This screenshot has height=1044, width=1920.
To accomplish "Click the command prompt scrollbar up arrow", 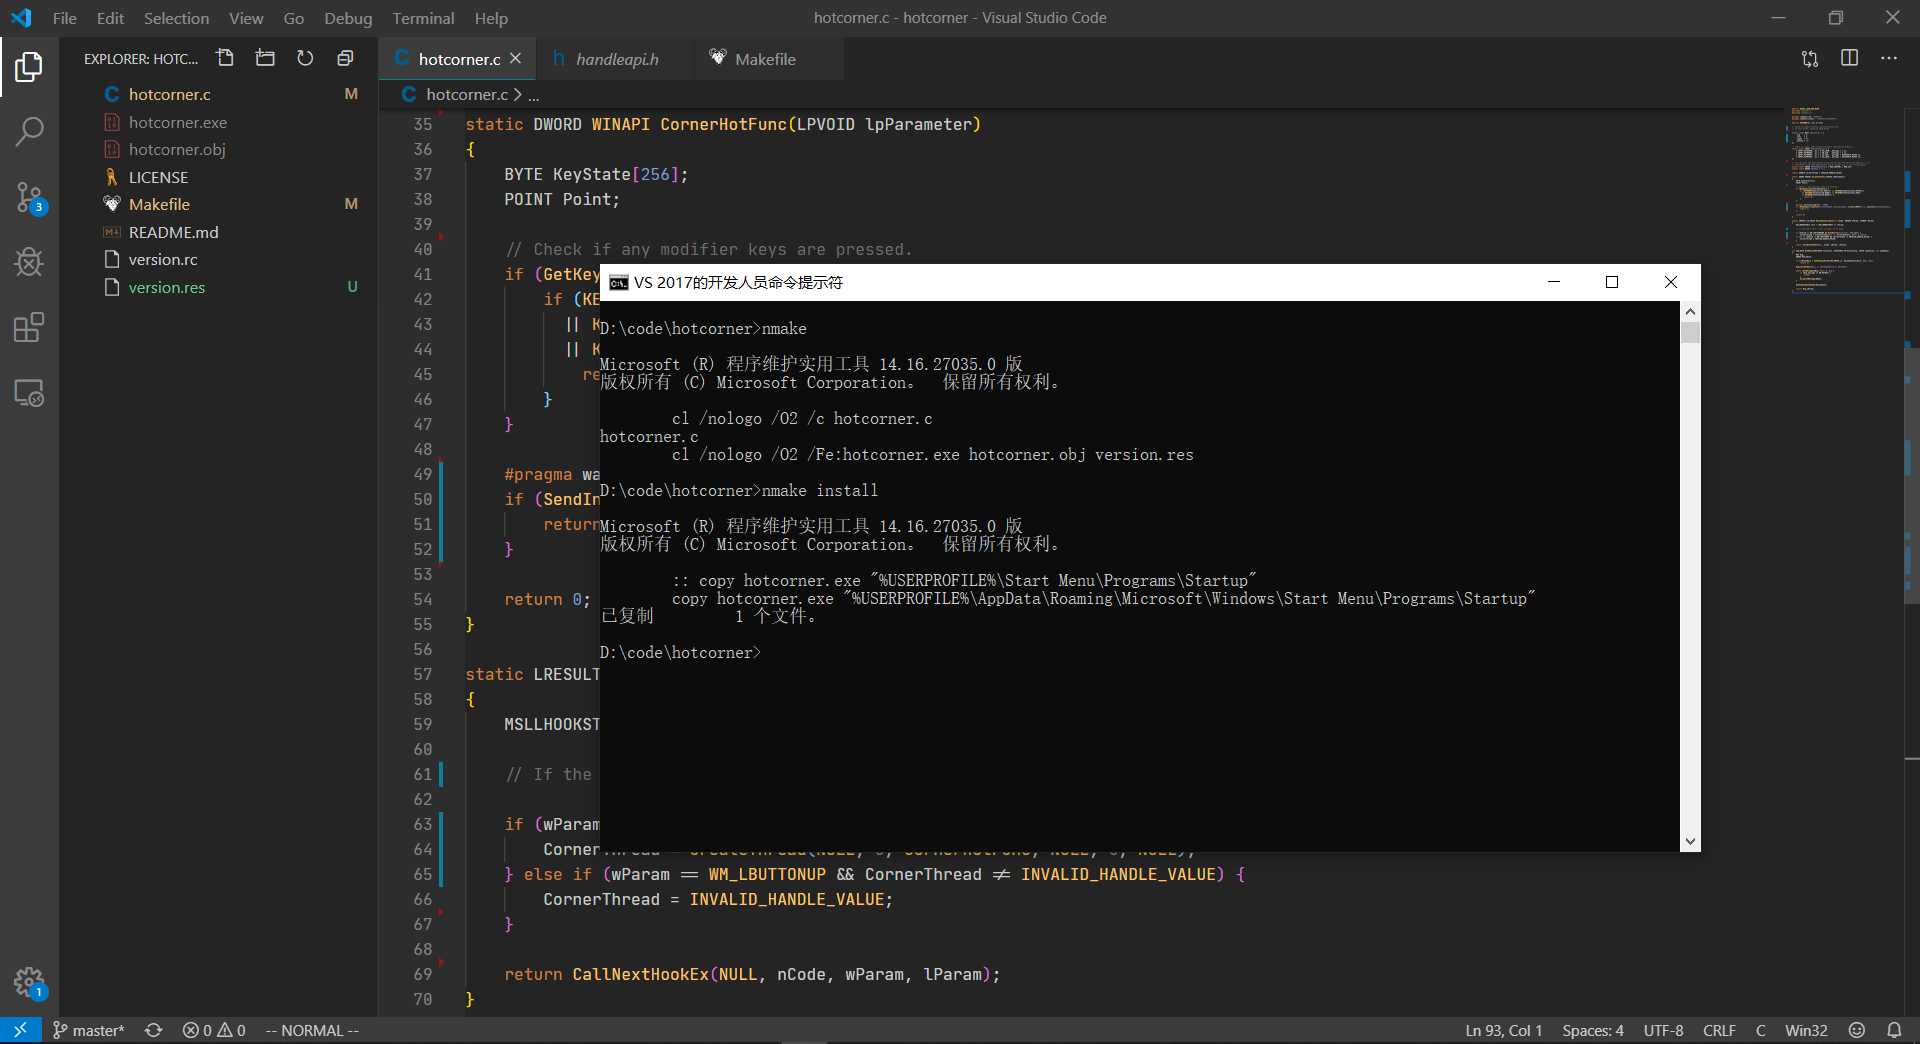I will [x=1690, y=311].
